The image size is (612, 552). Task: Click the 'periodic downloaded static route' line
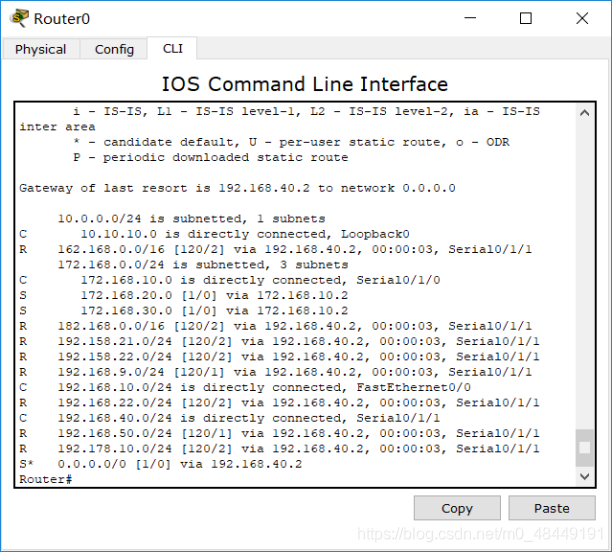pos(211,157)
